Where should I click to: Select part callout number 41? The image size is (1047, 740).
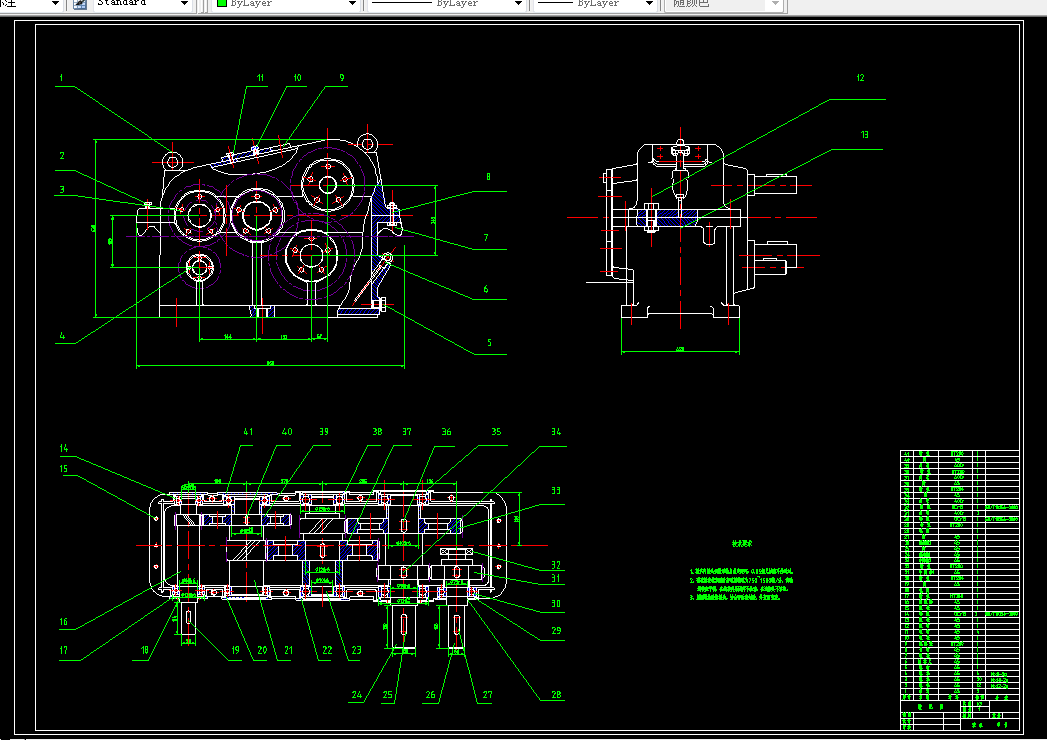point(248,432)
